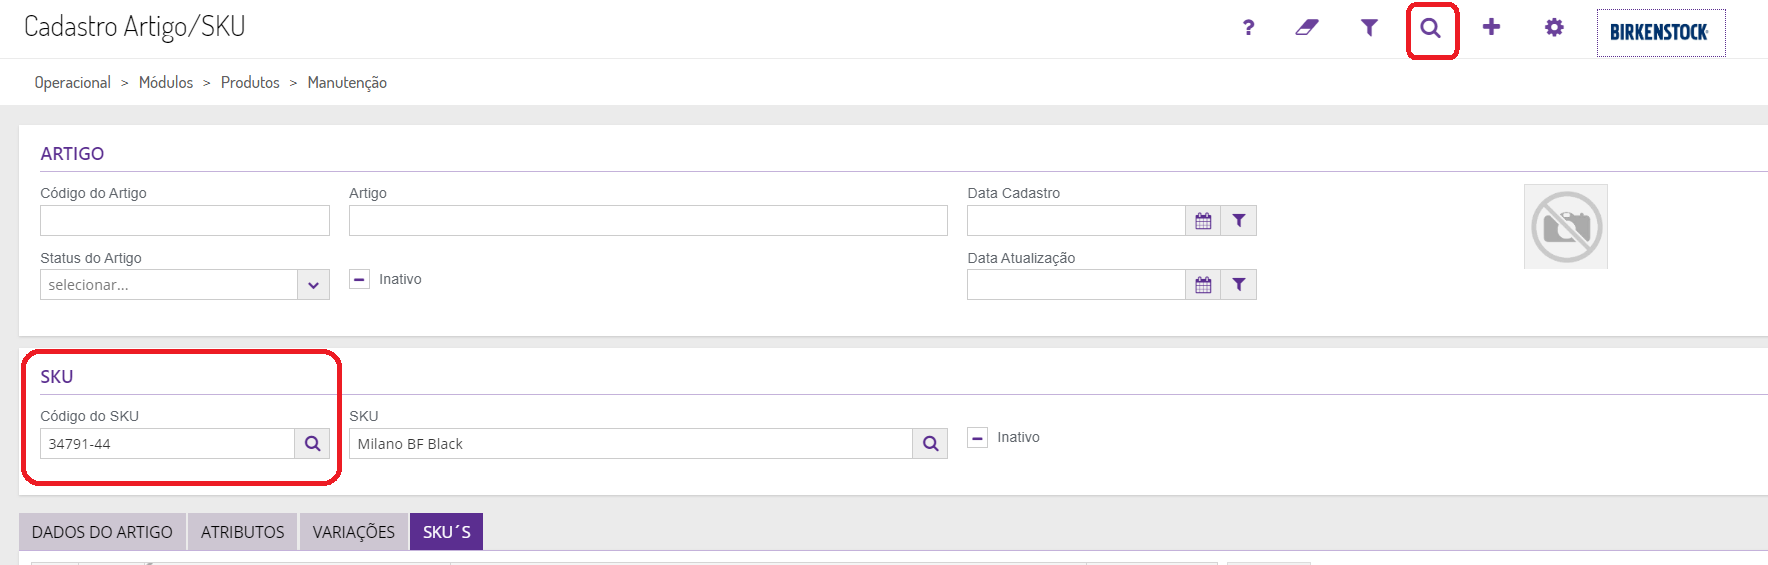1768x565 pixels.
Task: Select the DADOS DO ARTIGO tab
Action: (102, 532)
